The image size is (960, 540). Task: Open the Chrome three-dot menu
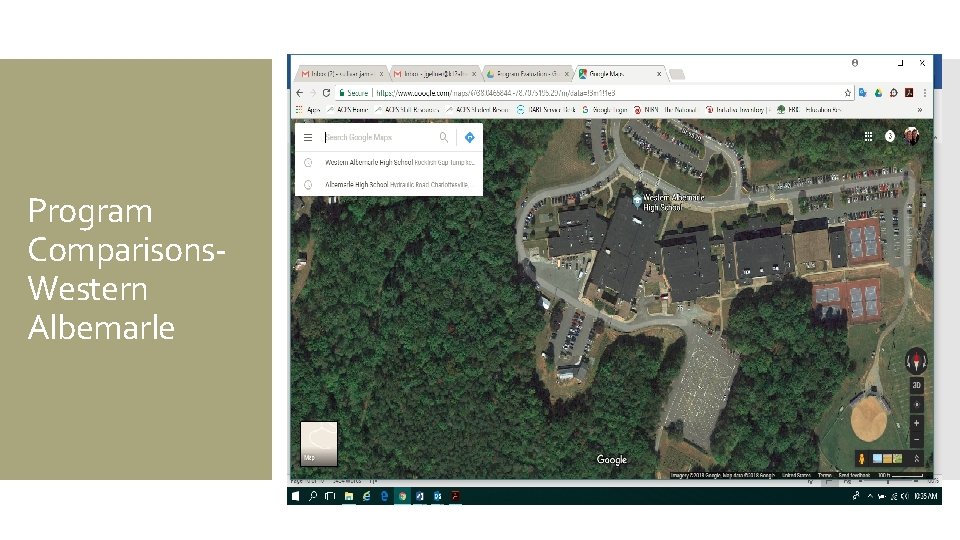click(x=924, y=93)
